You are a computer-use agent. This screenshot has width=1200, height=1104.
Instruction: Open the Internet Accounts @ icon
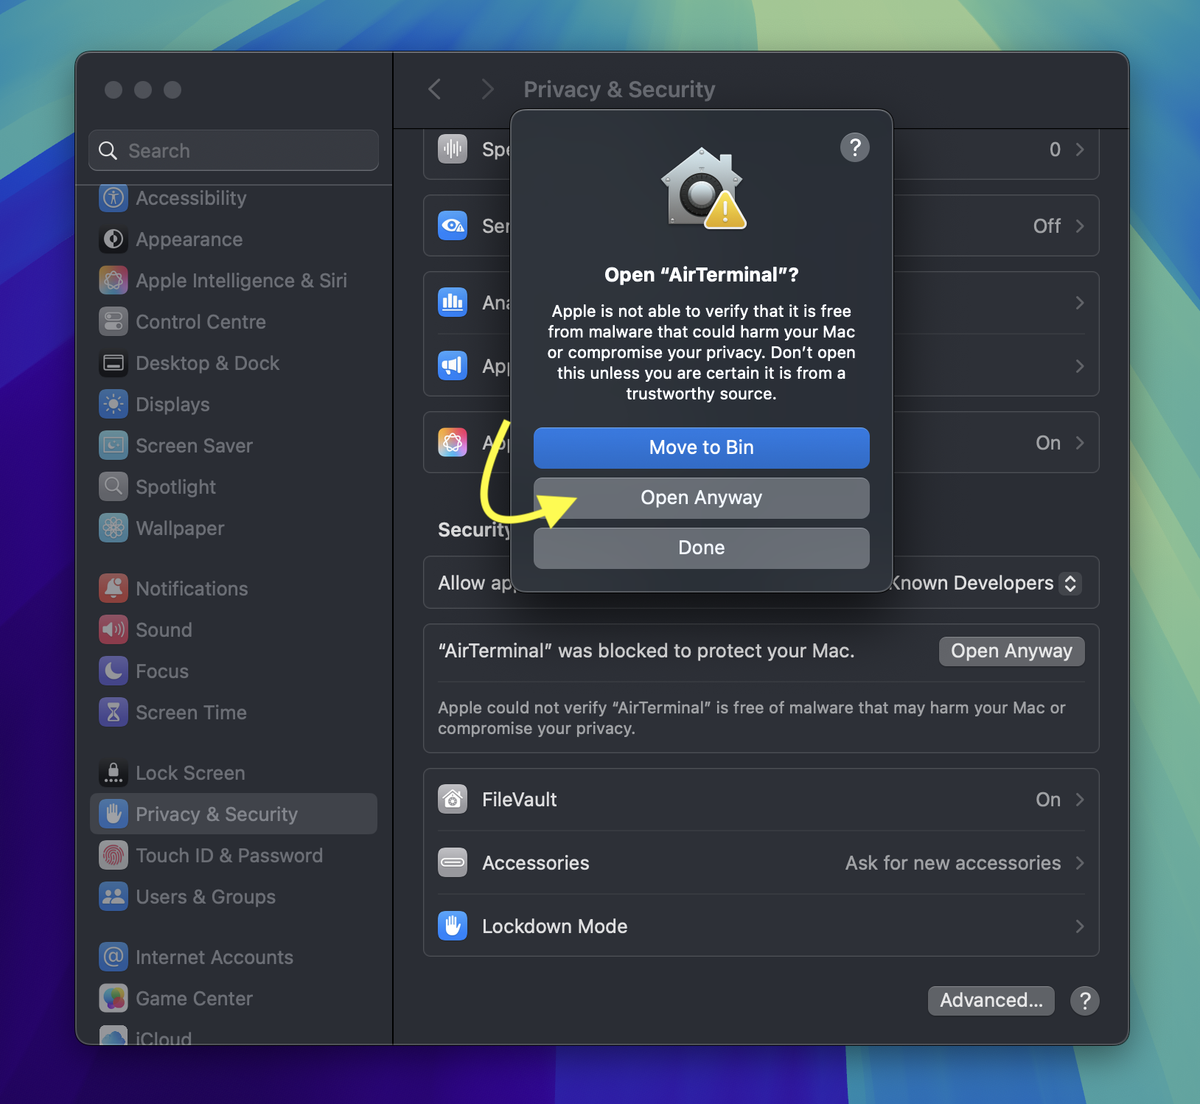(113, 957)
